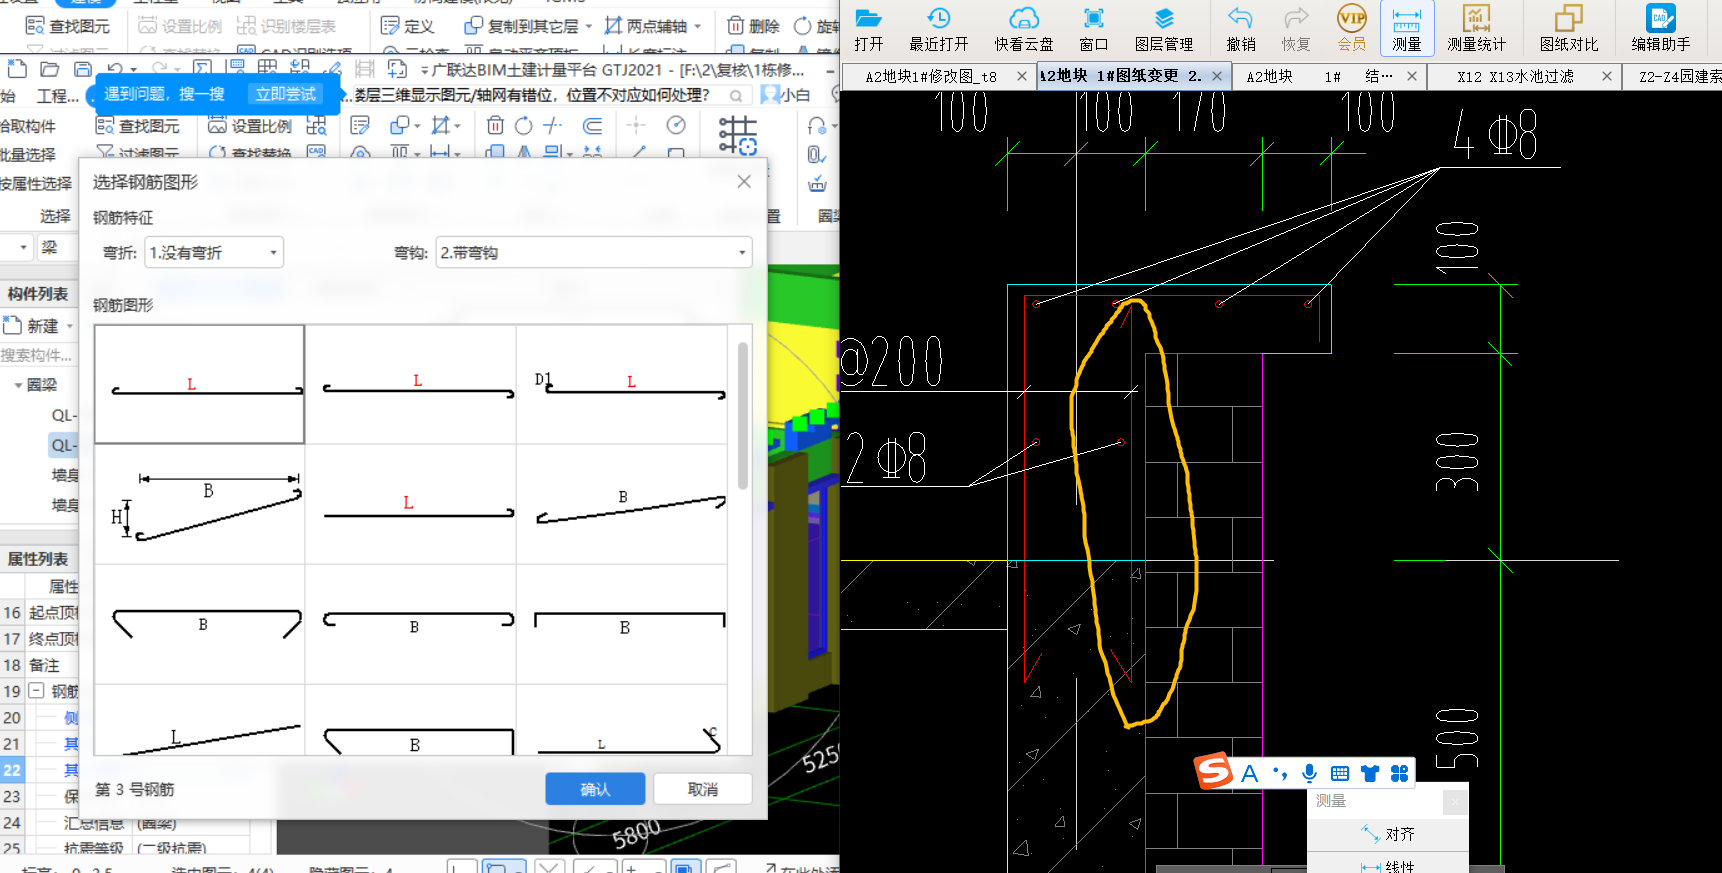Select the highlighted QL- component in the list
1722x873 pixels.
tap(63, 445)
